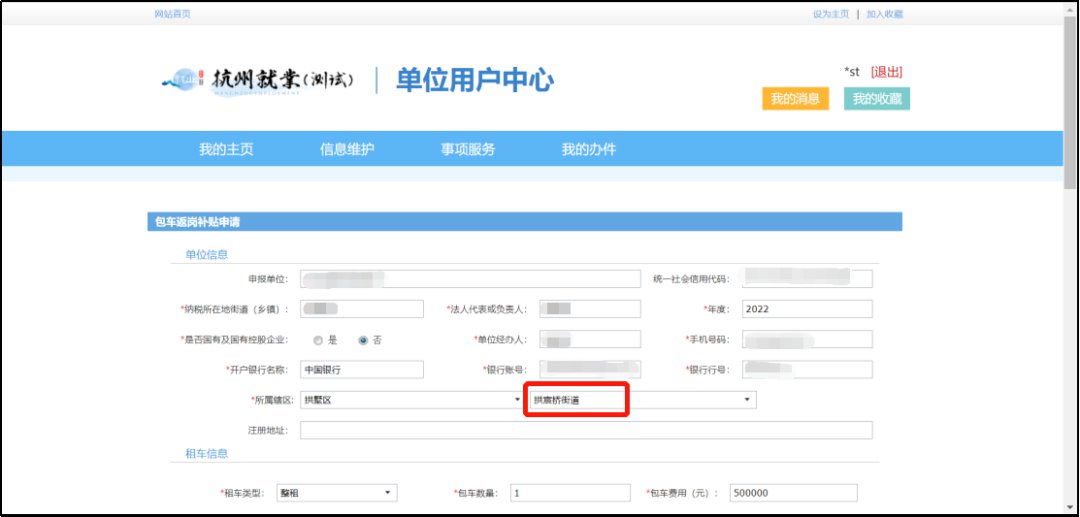Select the 否 radio button for state-owned enterprise

click(x=363, y=340)
